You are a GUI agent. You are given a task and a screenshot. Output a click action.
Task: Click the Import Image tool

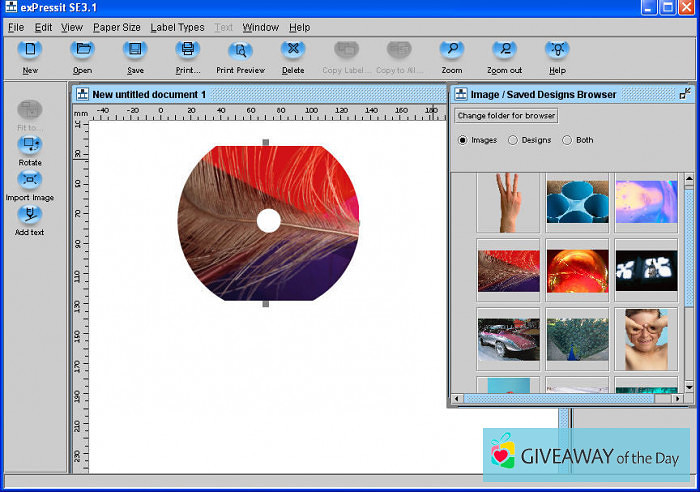[x=30, y=181]
